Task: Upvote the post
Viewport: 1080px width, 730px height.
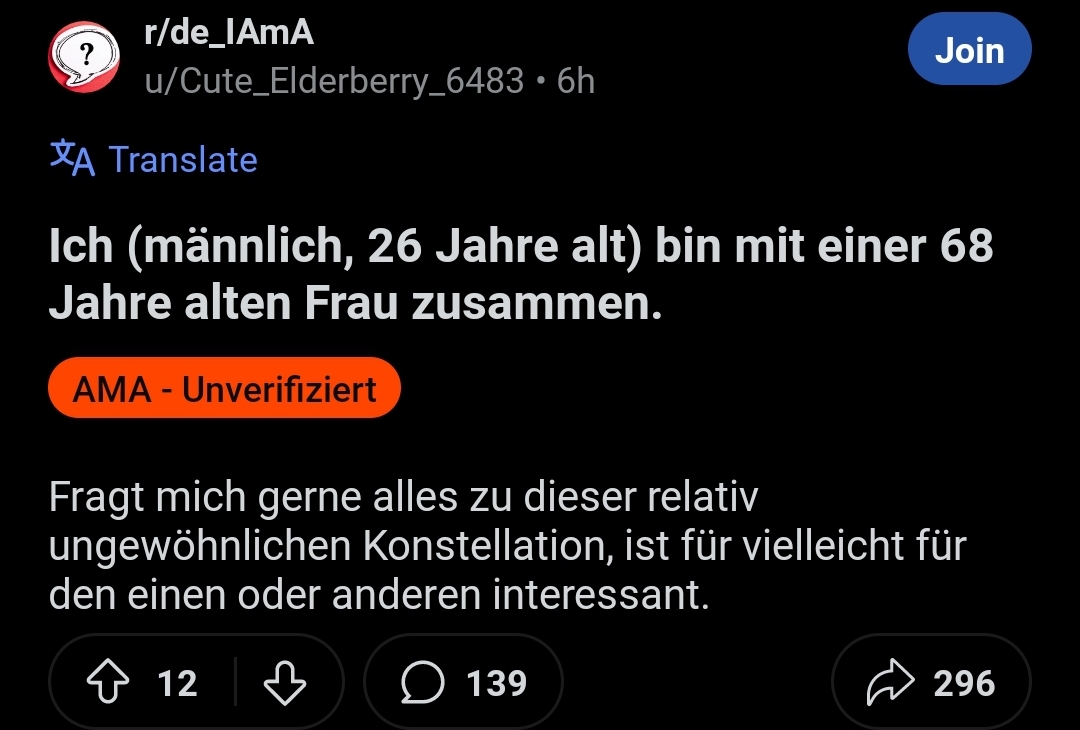Action: click(106, 683)
